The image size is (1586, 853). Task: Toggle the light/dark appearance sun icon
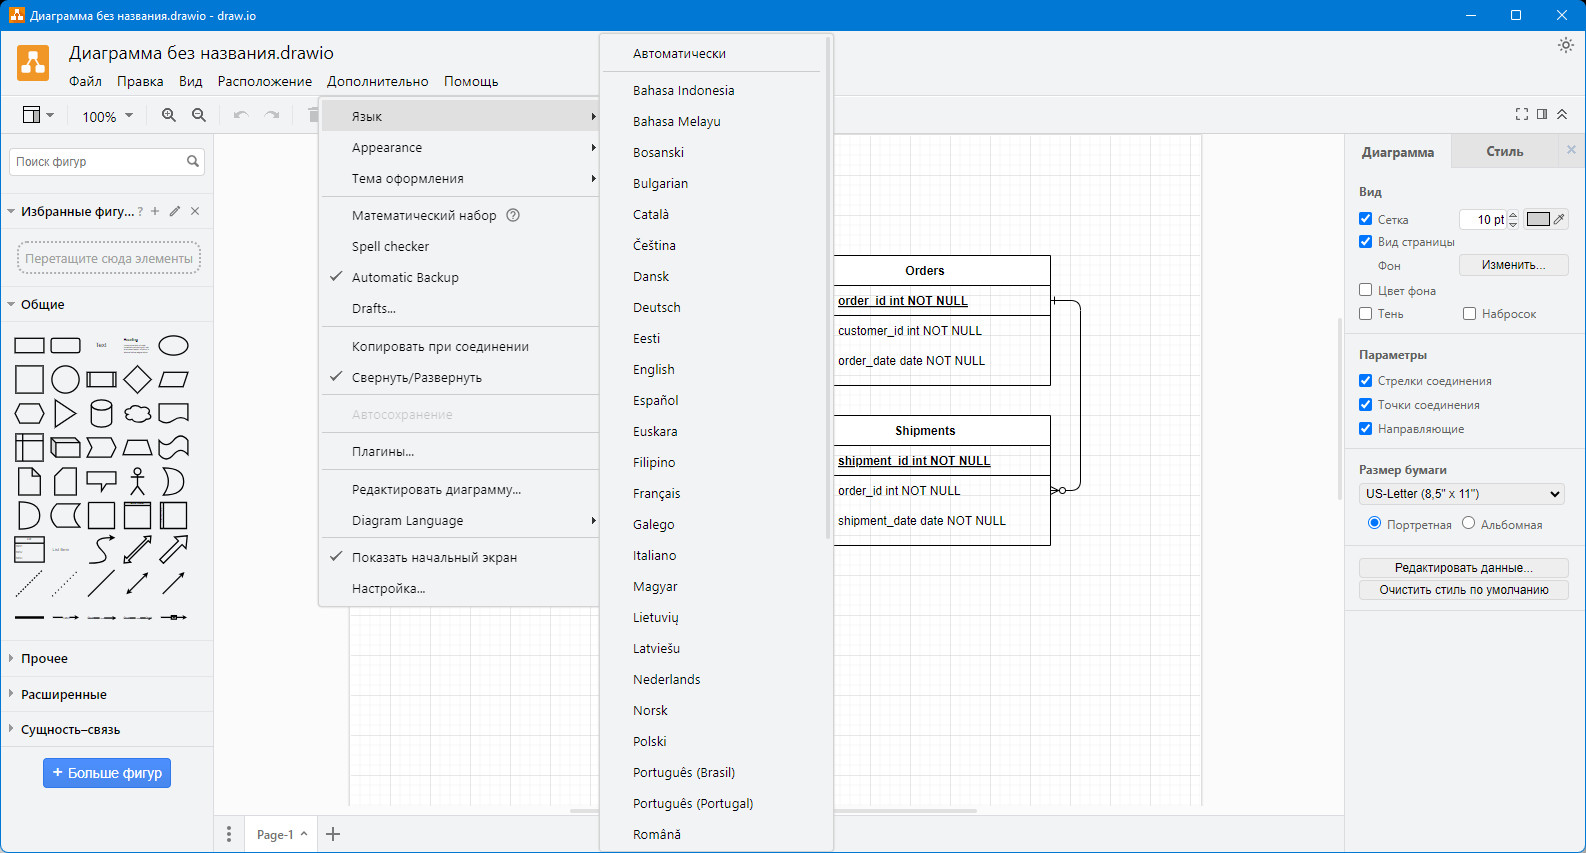[1566, 45]
